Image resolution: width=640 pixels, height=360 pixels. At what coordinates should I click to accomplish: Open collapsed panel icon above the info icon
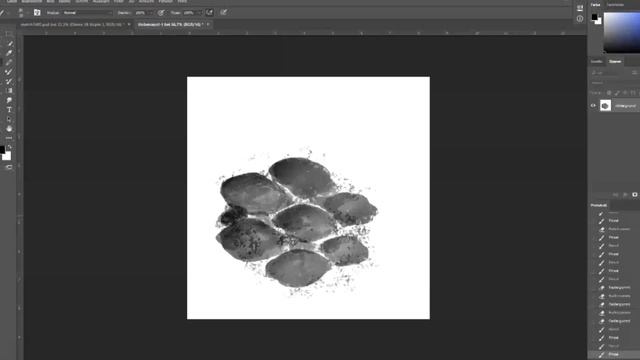pyautogui.click(x=580, y=8)
